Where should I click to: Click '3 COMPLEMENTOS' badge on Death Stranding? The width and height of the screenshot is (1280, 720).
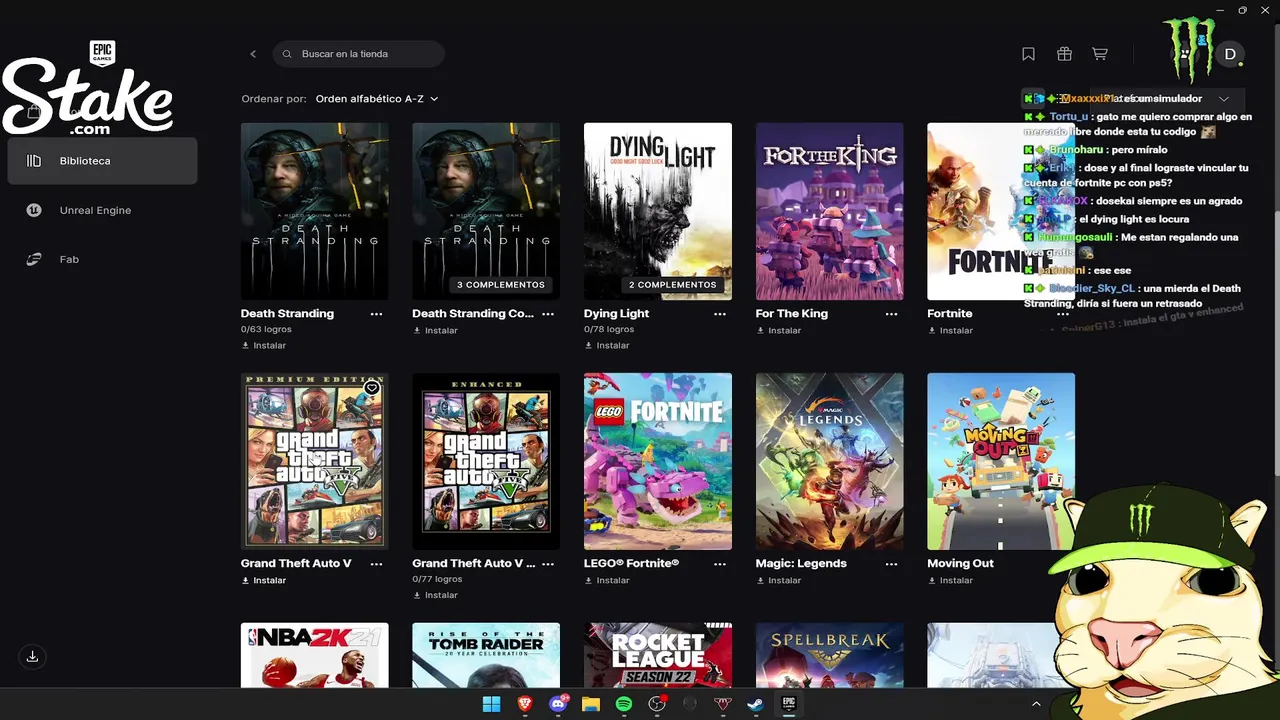pyautogui.click(x=501, y=285)
